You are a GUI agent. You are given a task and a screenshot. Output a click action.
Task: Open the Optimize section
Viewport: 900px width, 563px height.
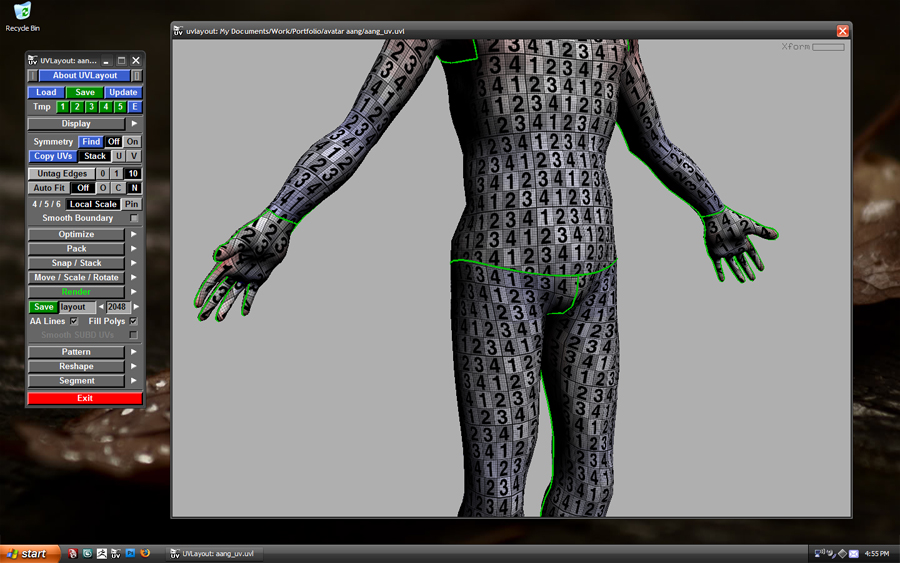pyautogui.click(x=76, y=234)
